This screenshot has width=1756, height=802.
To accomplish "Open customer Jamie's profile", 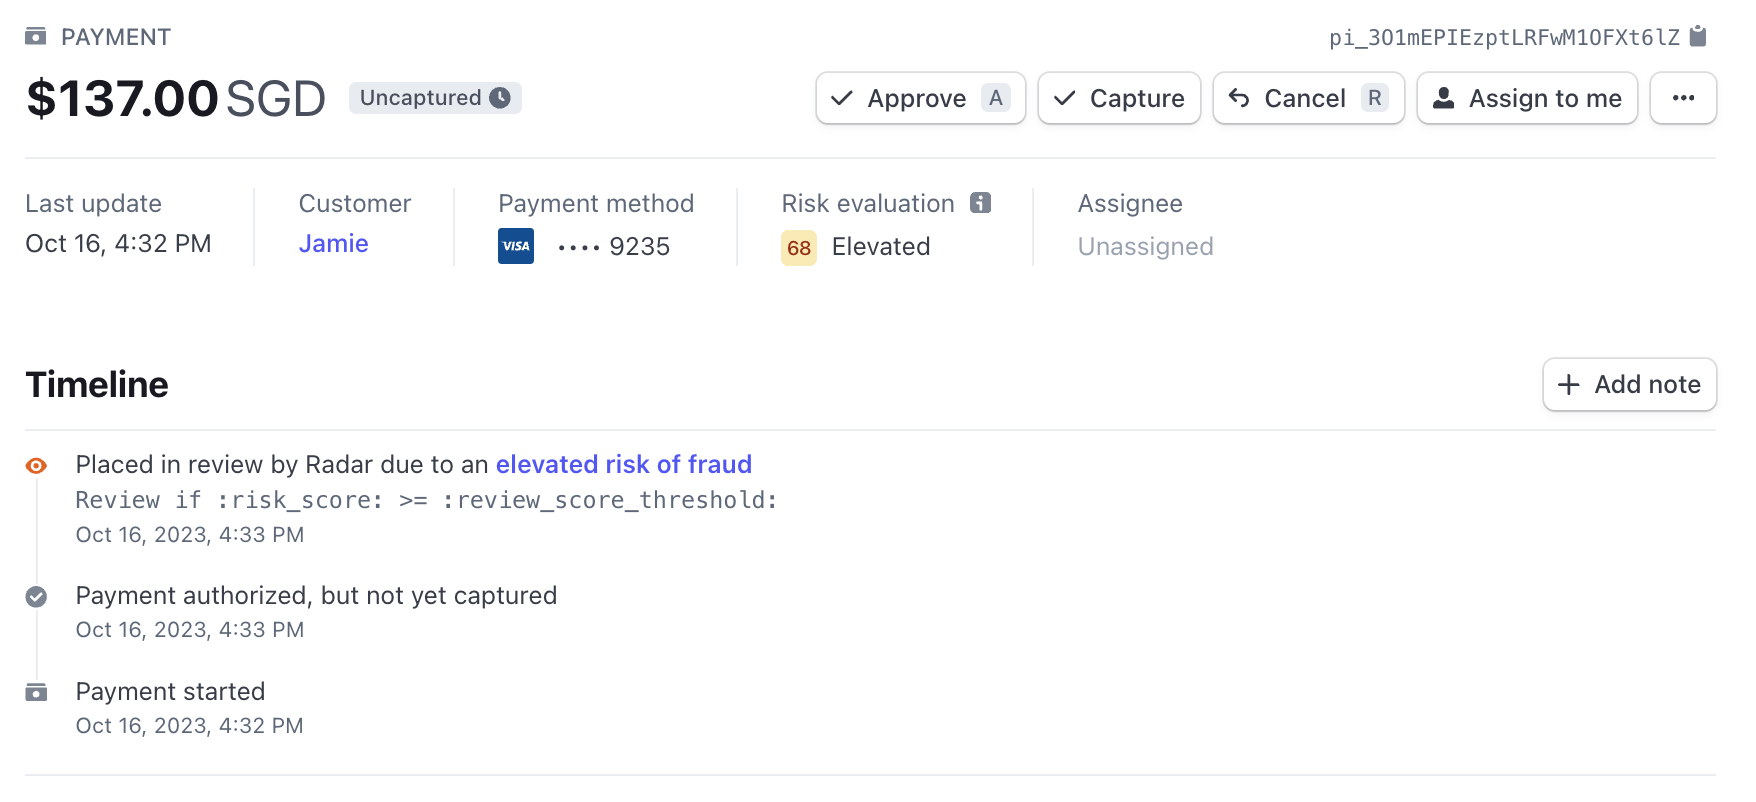I will 333,243.
